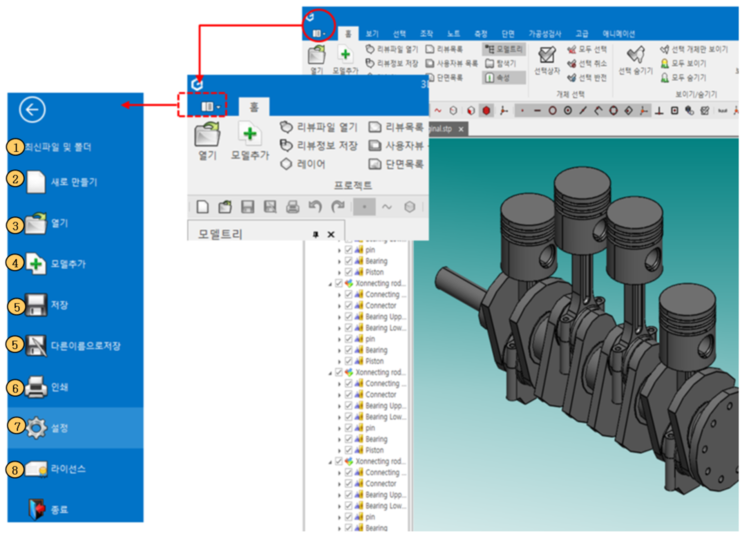Click the 선택 숨기기 icon

pos(635,55)
